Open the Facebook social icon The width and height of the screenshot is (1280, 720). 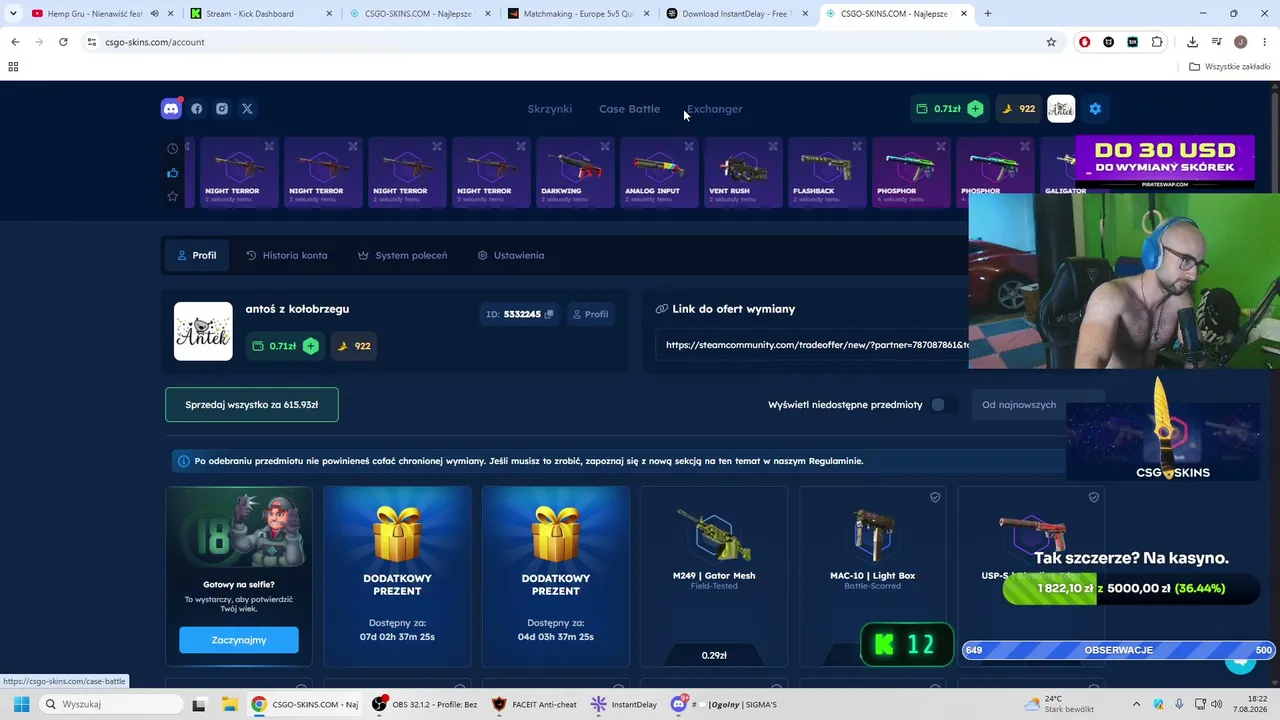pos(197,109)
